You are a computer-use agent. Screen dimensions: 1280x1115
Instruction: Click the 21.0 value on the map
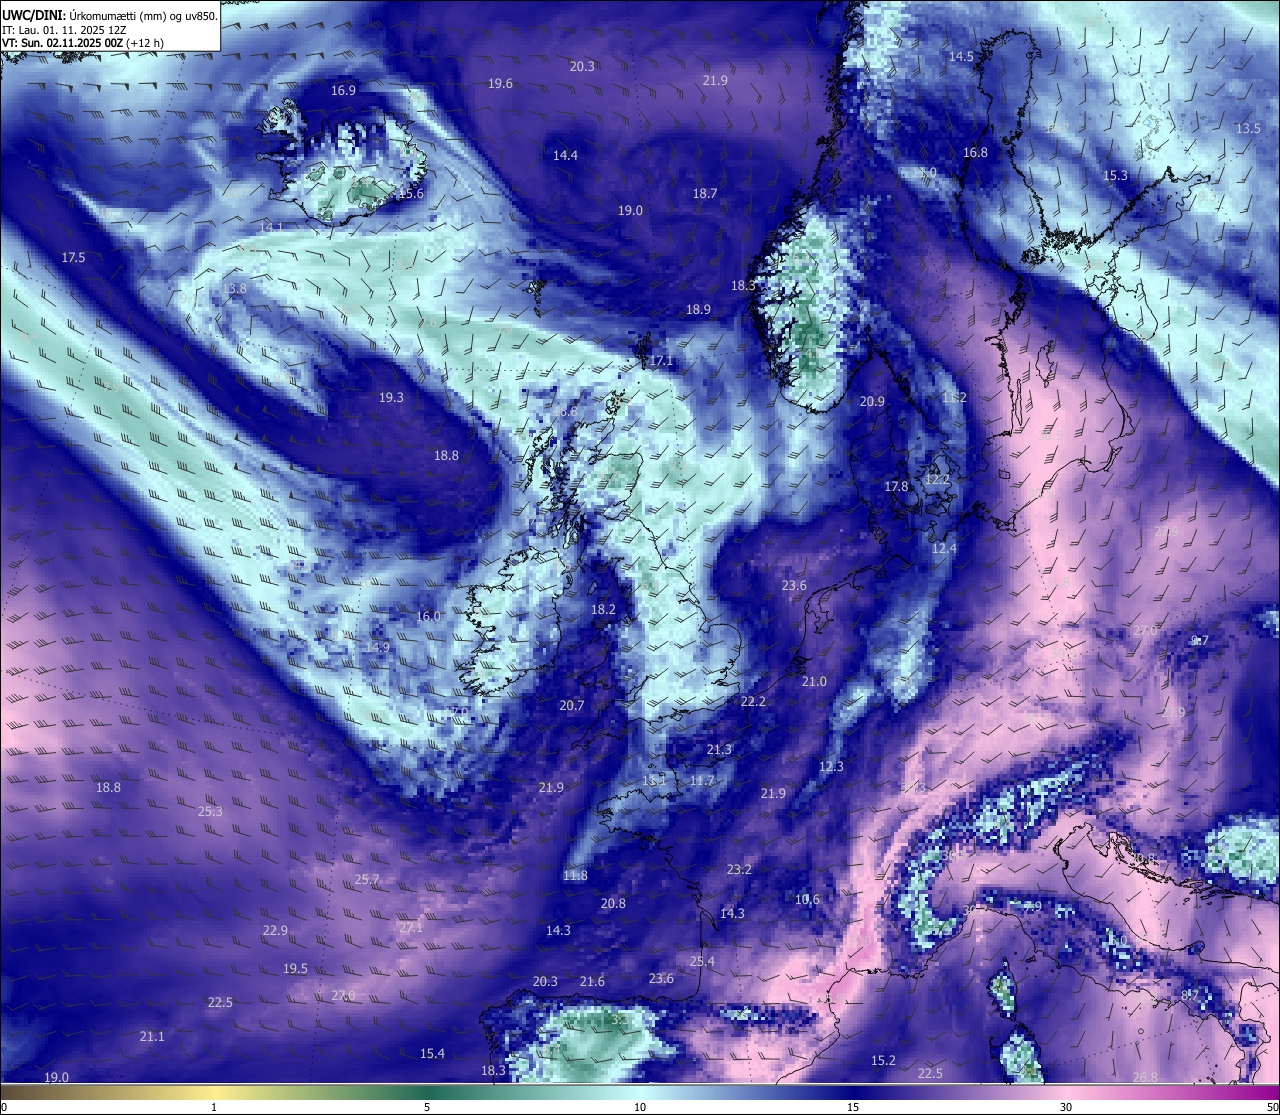[x=814, y=681]
